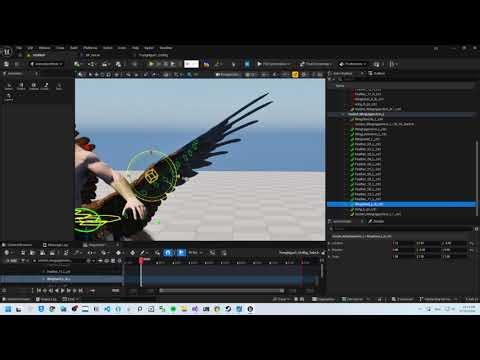Screen dimensions: 480x360
Task: Open the Edit menu
Action: [x=30, y=48]
